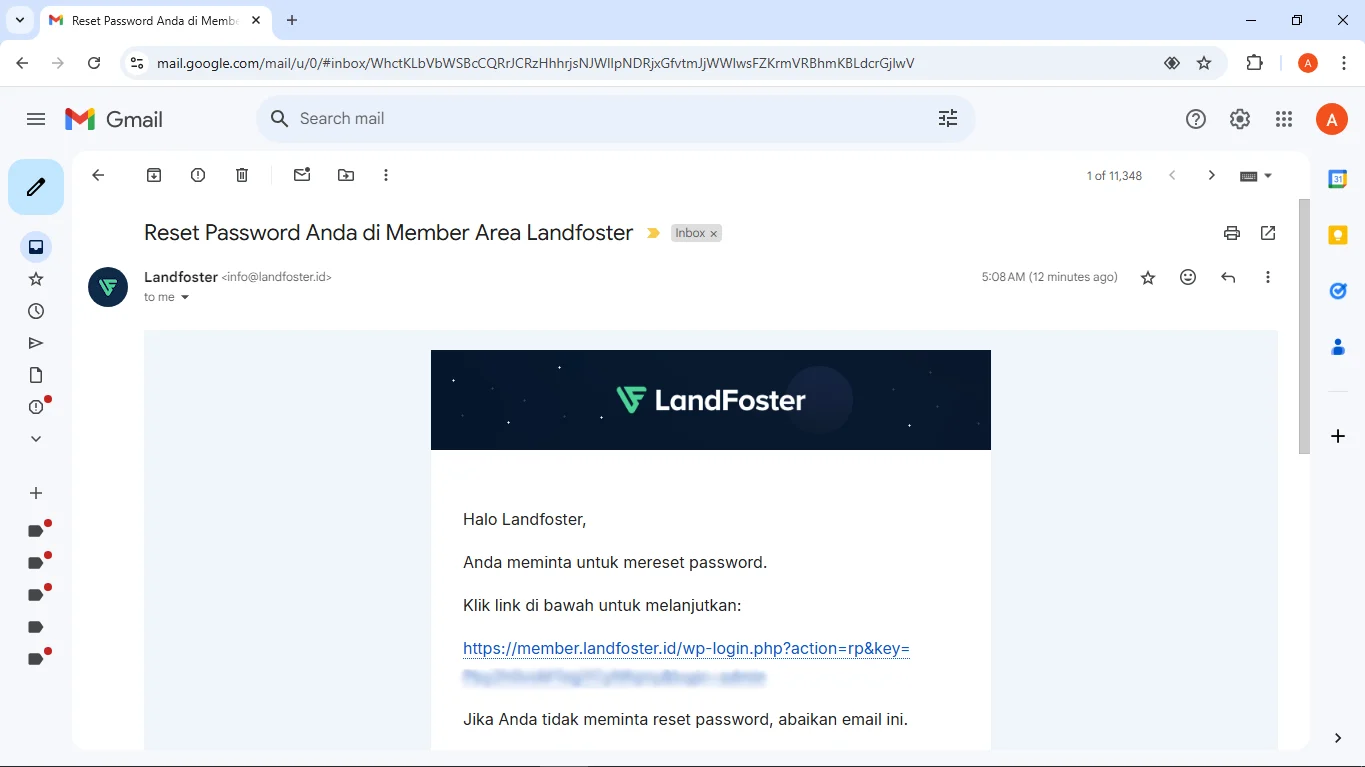Reply to Landfoster's email using the arrow icon
This screenshot has height=767, width=1365.
point(1228,277)
